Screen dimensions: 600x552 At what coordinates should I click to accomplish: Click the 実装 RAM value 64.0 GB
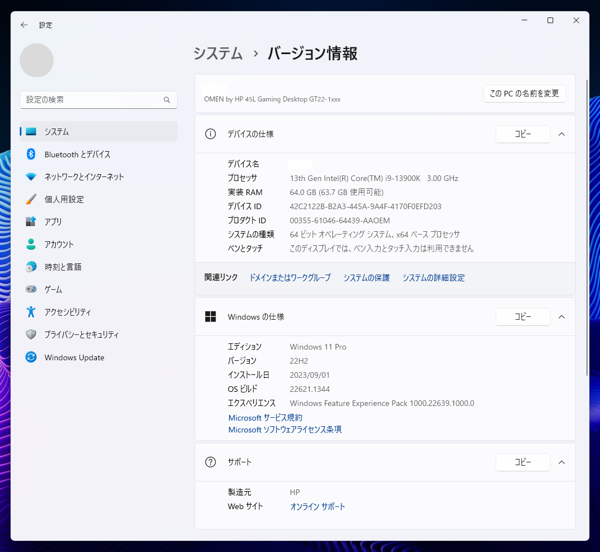pos(336,192)
